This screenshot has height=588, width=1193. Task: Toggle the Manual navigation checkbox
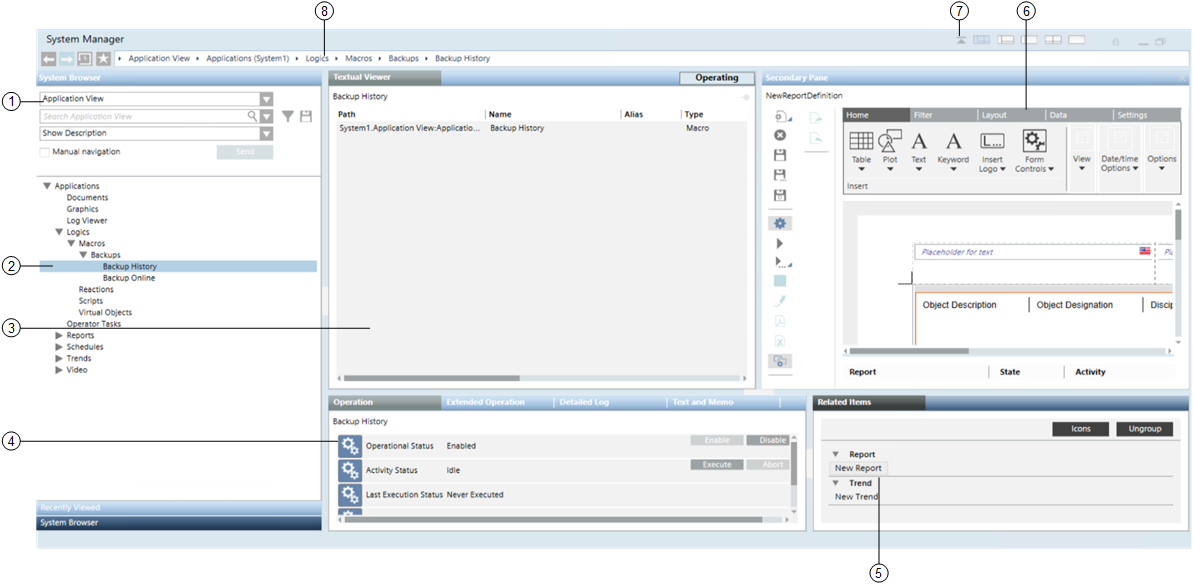(x=45, y=152)
